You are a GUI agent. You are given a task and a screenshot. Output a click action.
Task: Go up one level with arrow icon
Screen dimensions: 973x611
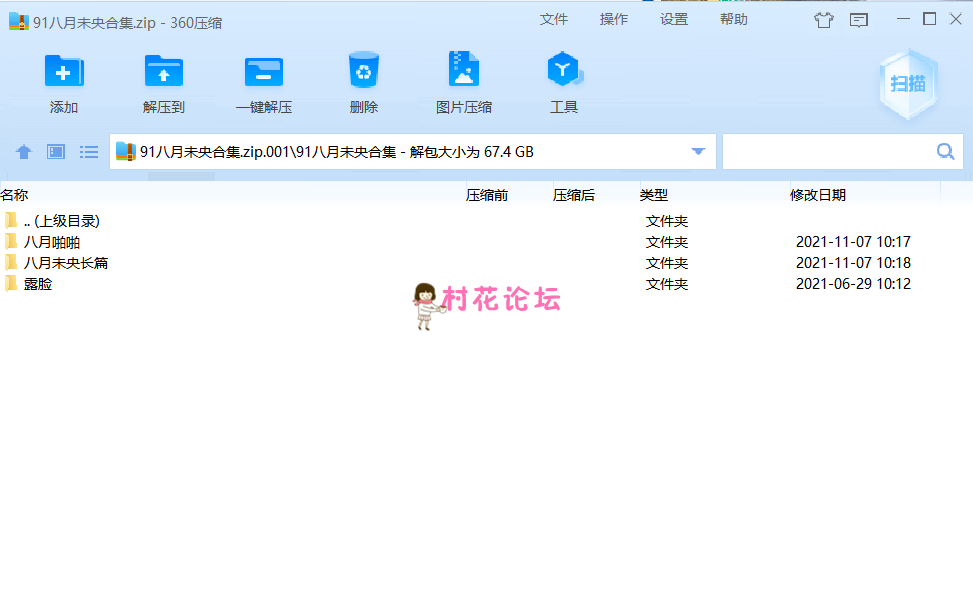24,152
